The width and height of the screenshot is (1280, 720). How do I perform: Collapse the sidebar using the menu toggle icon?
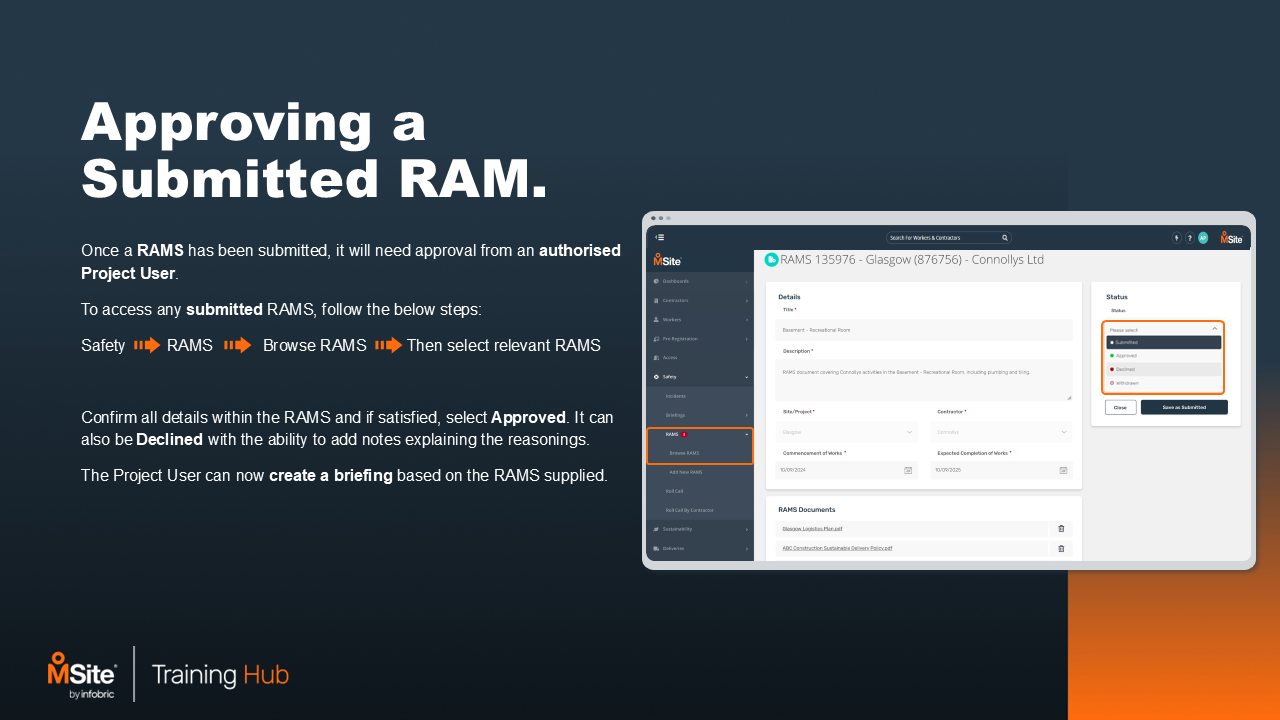[660, 238]
